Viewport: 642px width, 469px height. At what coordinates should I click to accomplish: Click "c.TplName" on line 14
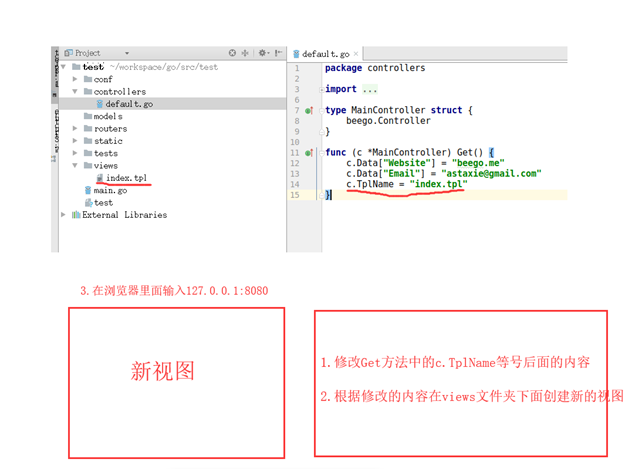(x=370, y=184)
